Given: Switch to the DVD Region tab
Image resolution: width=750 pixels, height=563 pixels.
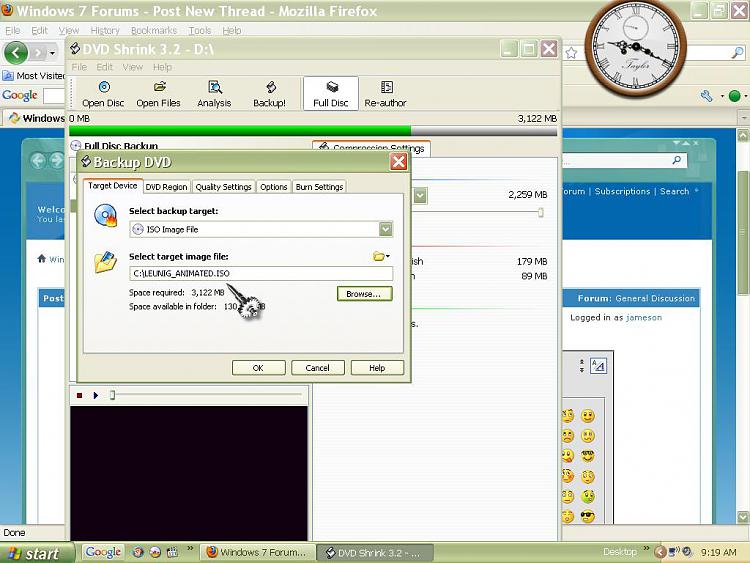Looking at the screenshot, I should click(x=166, y=187).
